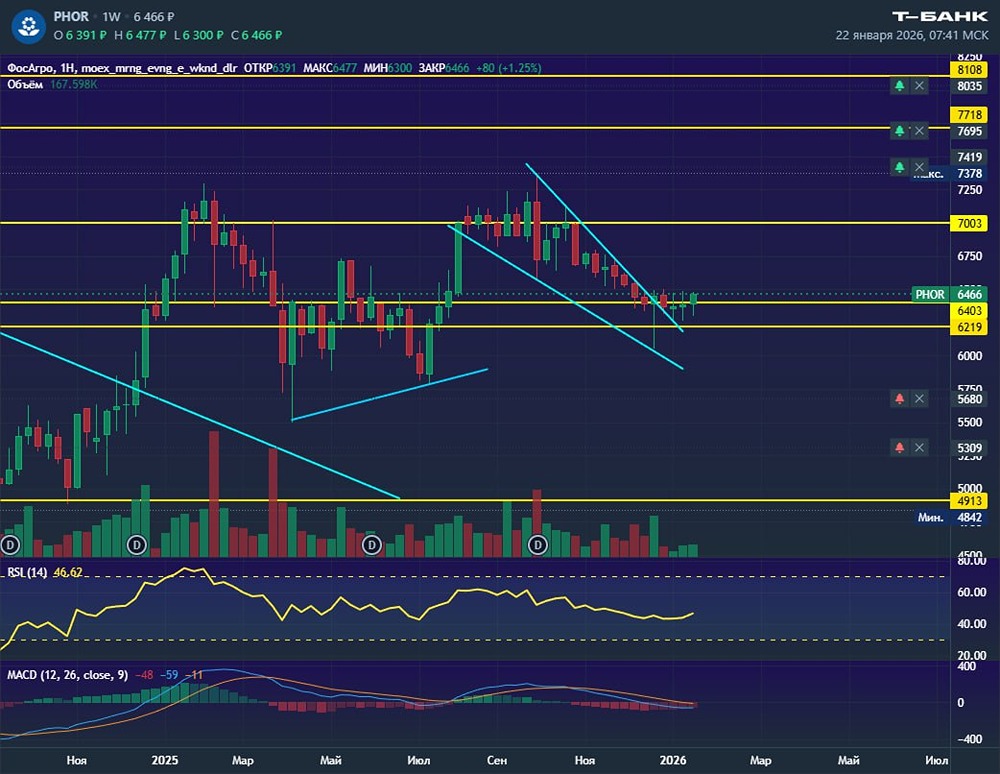Click the +80 (+1.25%) change value
Screen dimensions: 1000x774
[x=508, y=68]
